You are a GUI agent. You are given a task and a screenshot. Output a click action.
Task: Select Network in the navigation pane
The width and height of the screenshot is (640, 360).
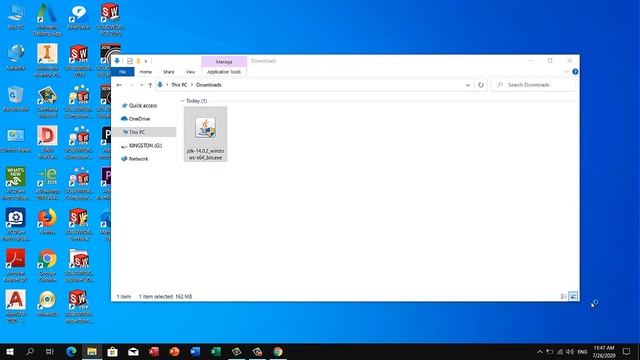coord(135,159)
